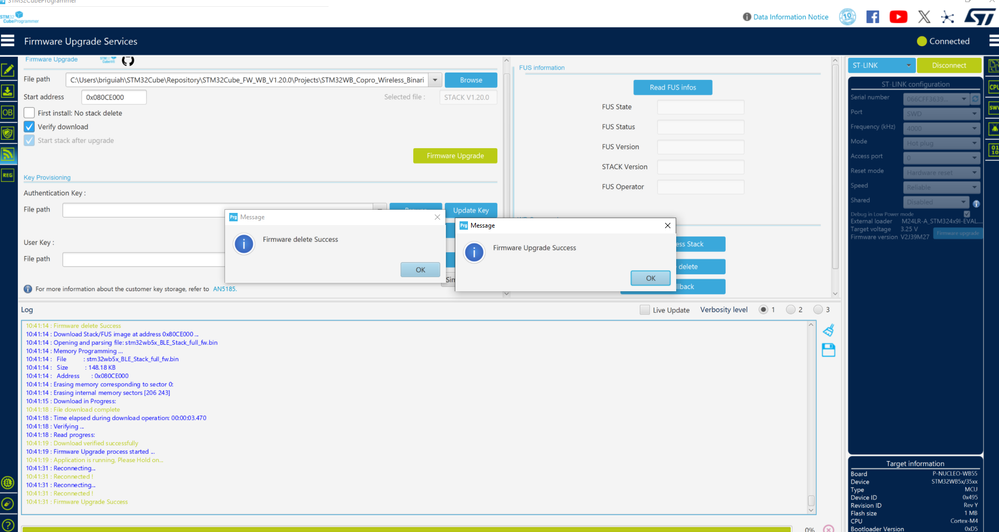
Task: Click the Update Key button
Action: tap(471, 210)
